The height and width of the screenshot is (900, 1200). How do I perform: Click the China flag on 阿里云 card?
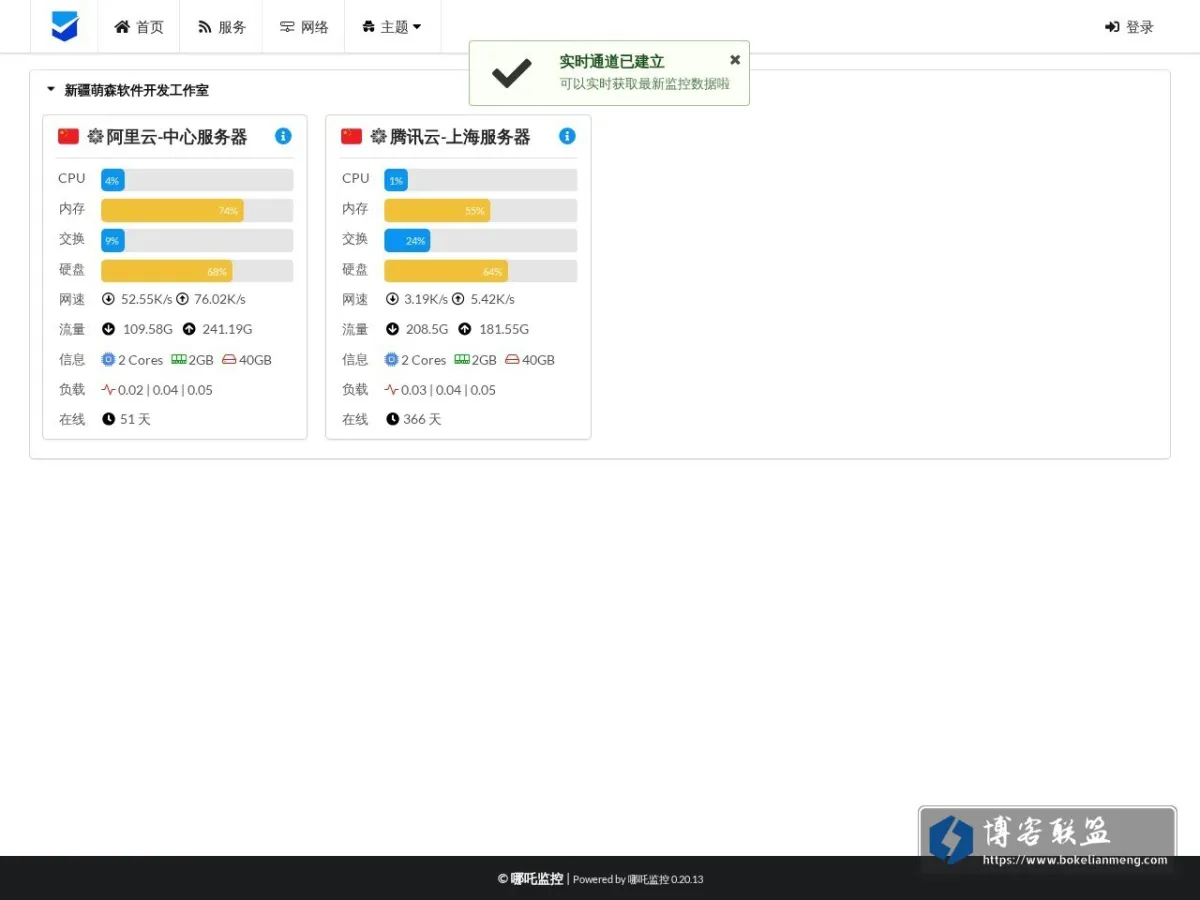68,136
